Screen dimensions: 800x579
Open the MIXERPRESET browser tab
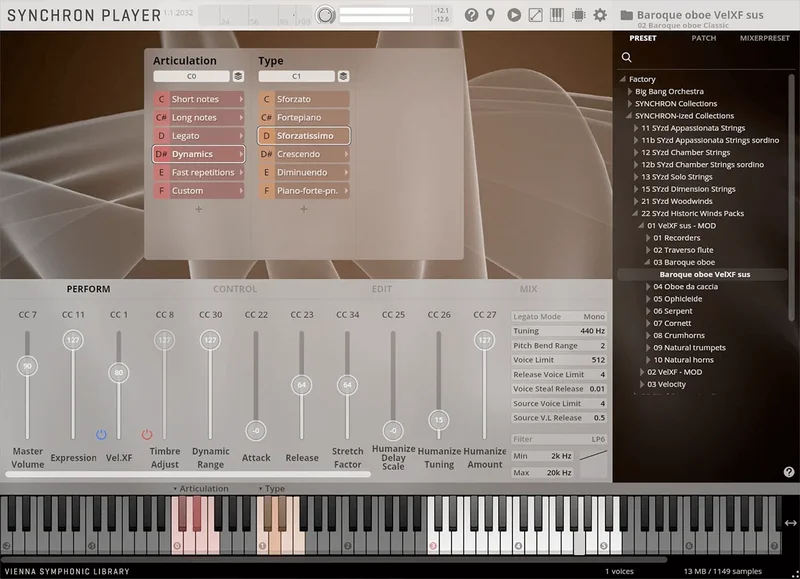764,38
